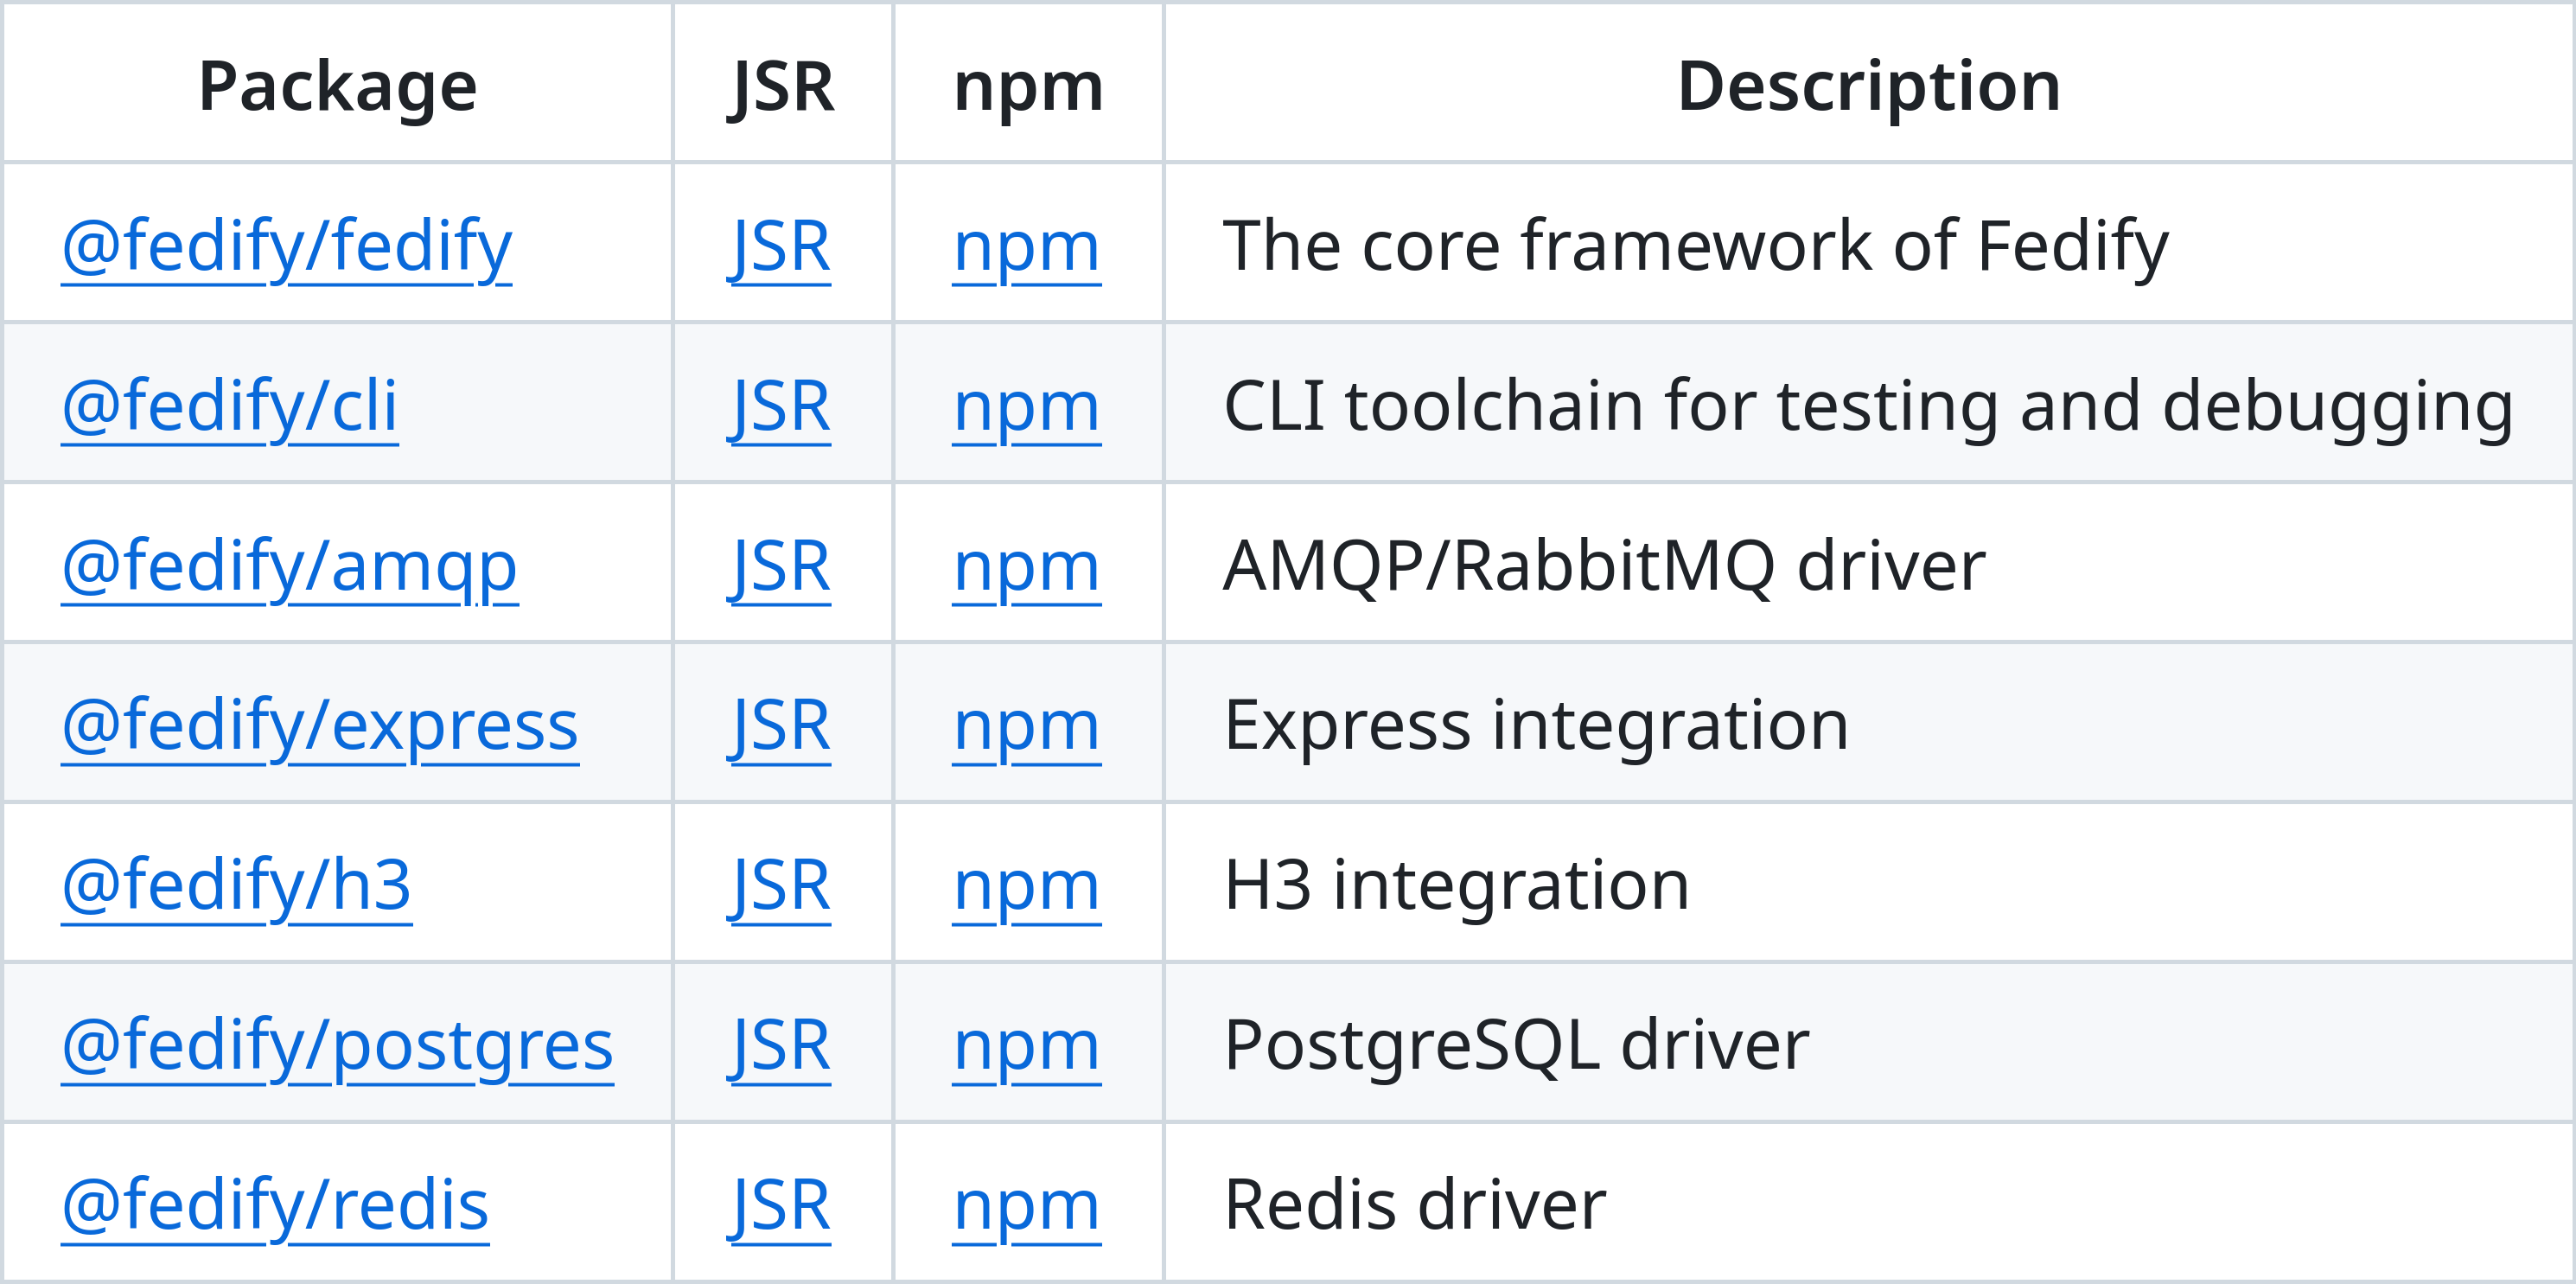Open the @fedify/postgres package link
Screen dimensions: 2576x1284
click(337, 1045)
